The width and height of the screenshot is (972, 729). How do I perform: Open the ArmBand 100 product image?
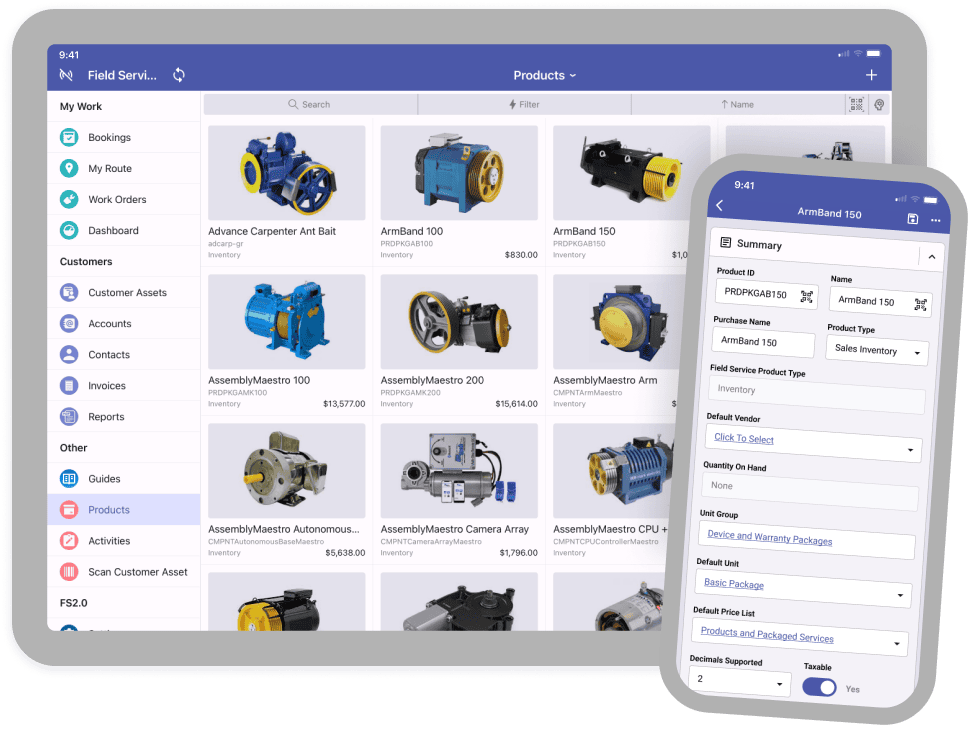(x=459, y=172)
